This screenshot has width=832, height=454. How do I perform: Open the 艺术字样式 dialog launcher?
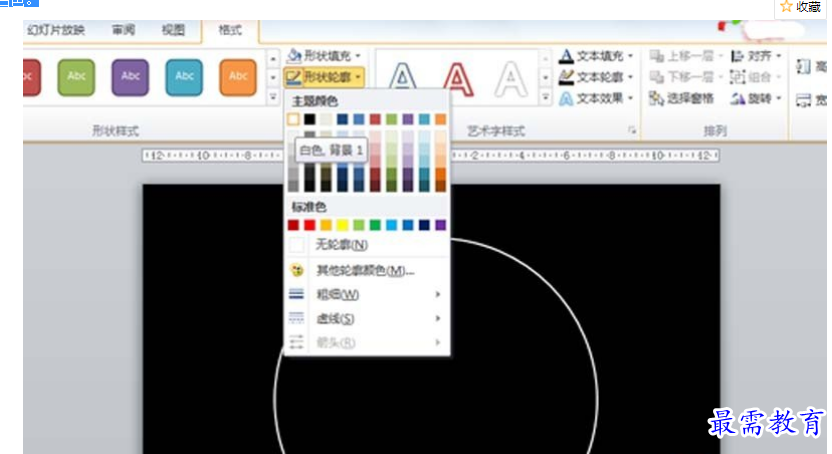coord(631,130)
